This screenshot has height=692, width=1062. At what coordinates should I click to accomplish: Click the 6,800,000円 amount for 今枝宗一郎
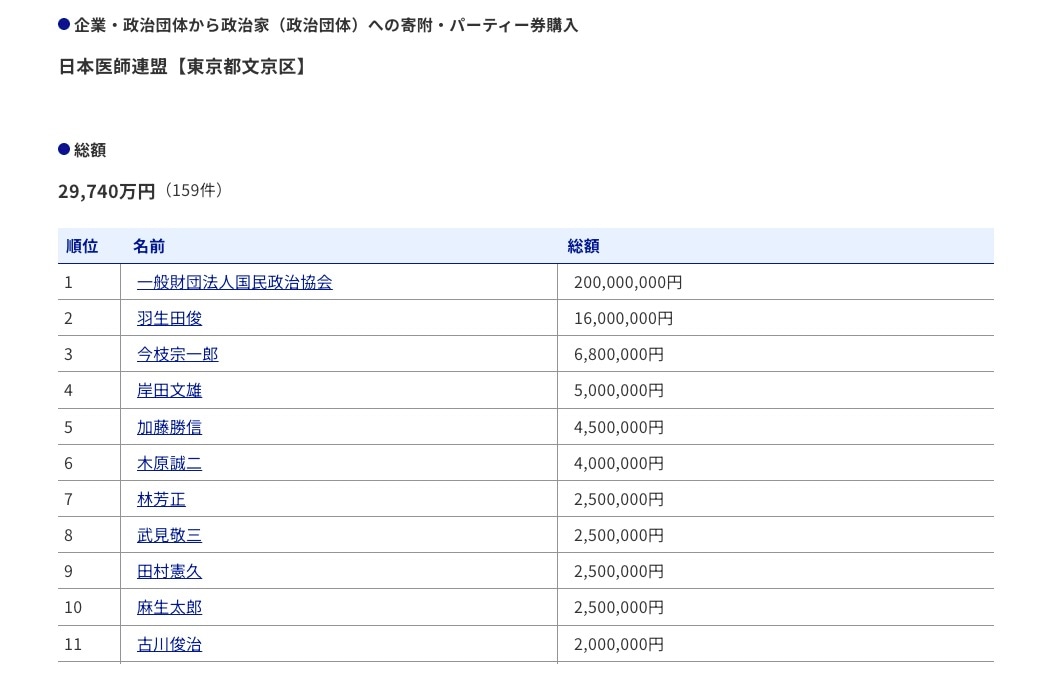point(618,355)
